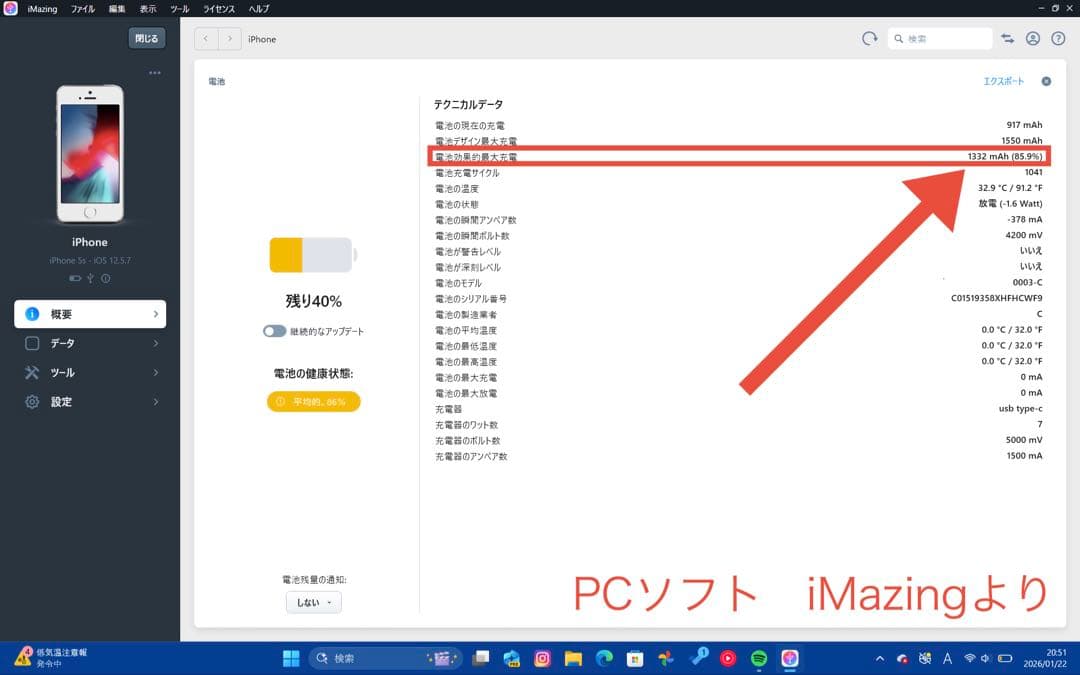The width and height of the screenshot is (1080, 675).
Task: Click the battery status icon under the iPhone name
Action: pyautogui.click(x=73, y=279)
